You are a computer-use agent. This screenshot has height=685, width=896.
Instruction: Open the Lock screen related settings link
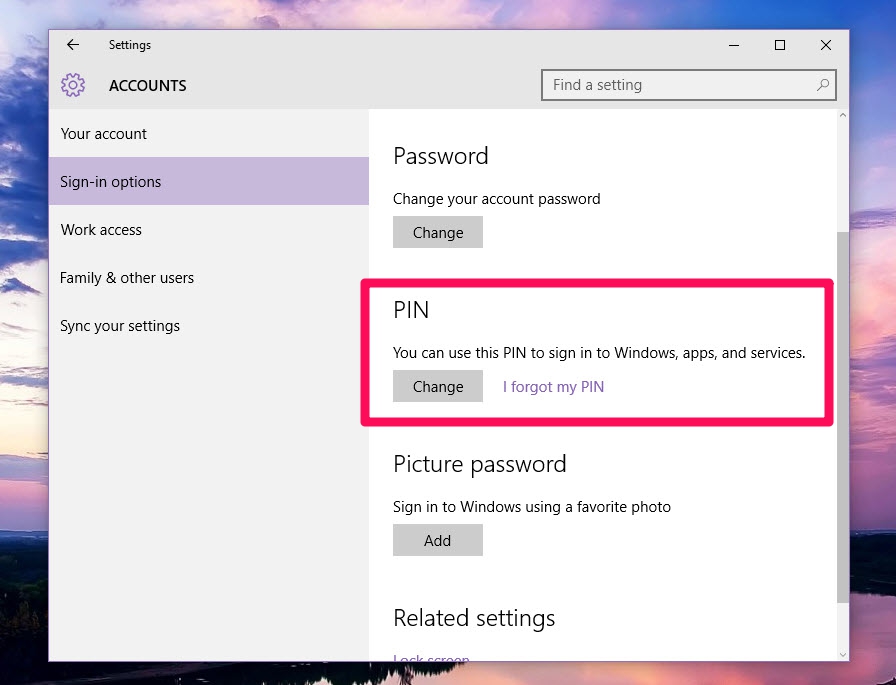click(x=431, y=658)
